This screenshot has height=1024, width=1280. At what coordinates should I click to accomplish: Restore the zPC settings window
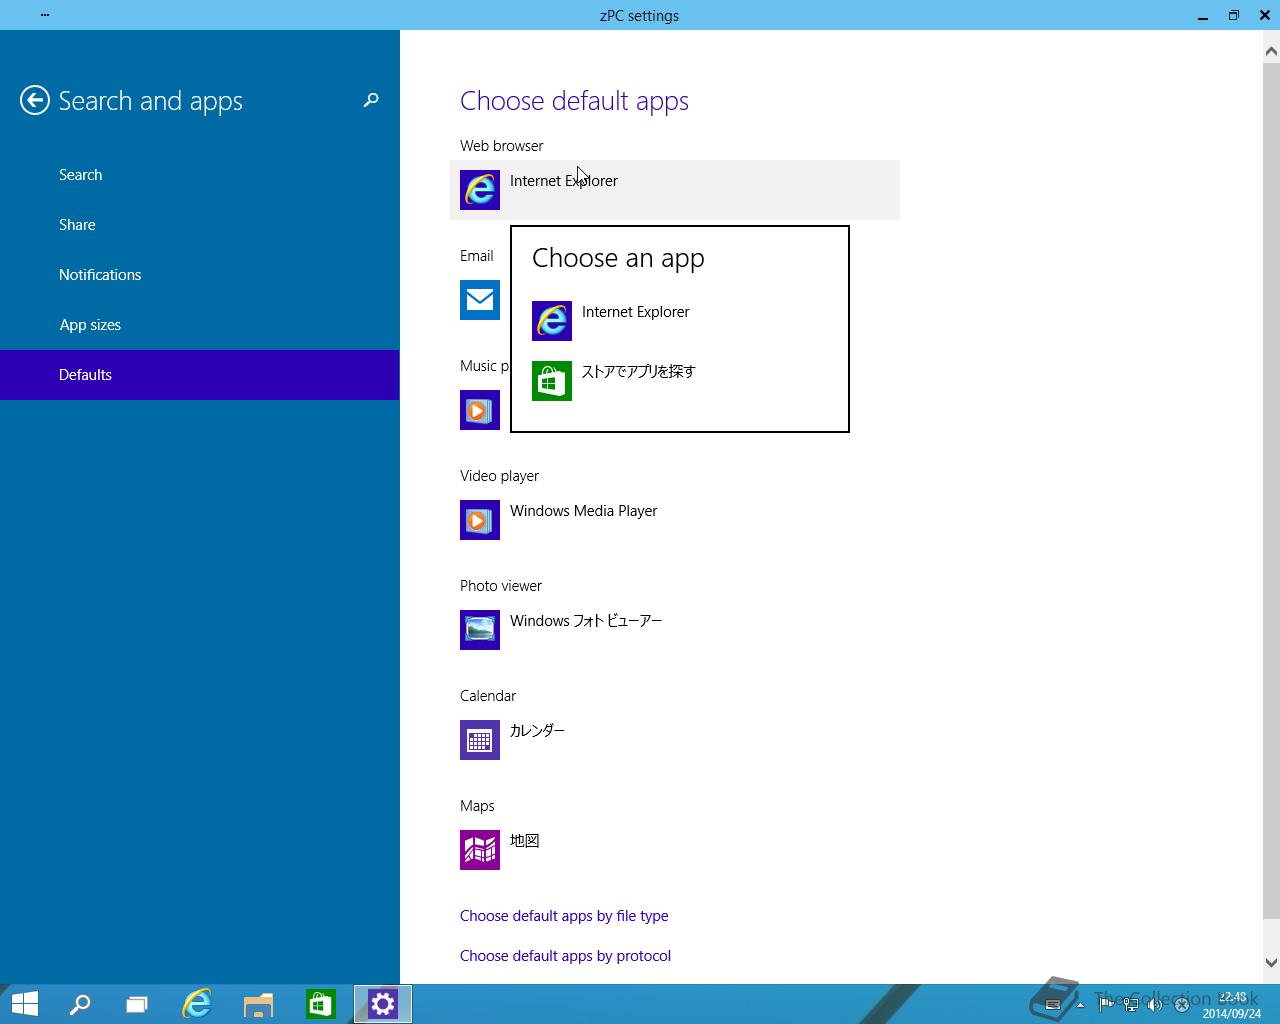[1233, 15]
